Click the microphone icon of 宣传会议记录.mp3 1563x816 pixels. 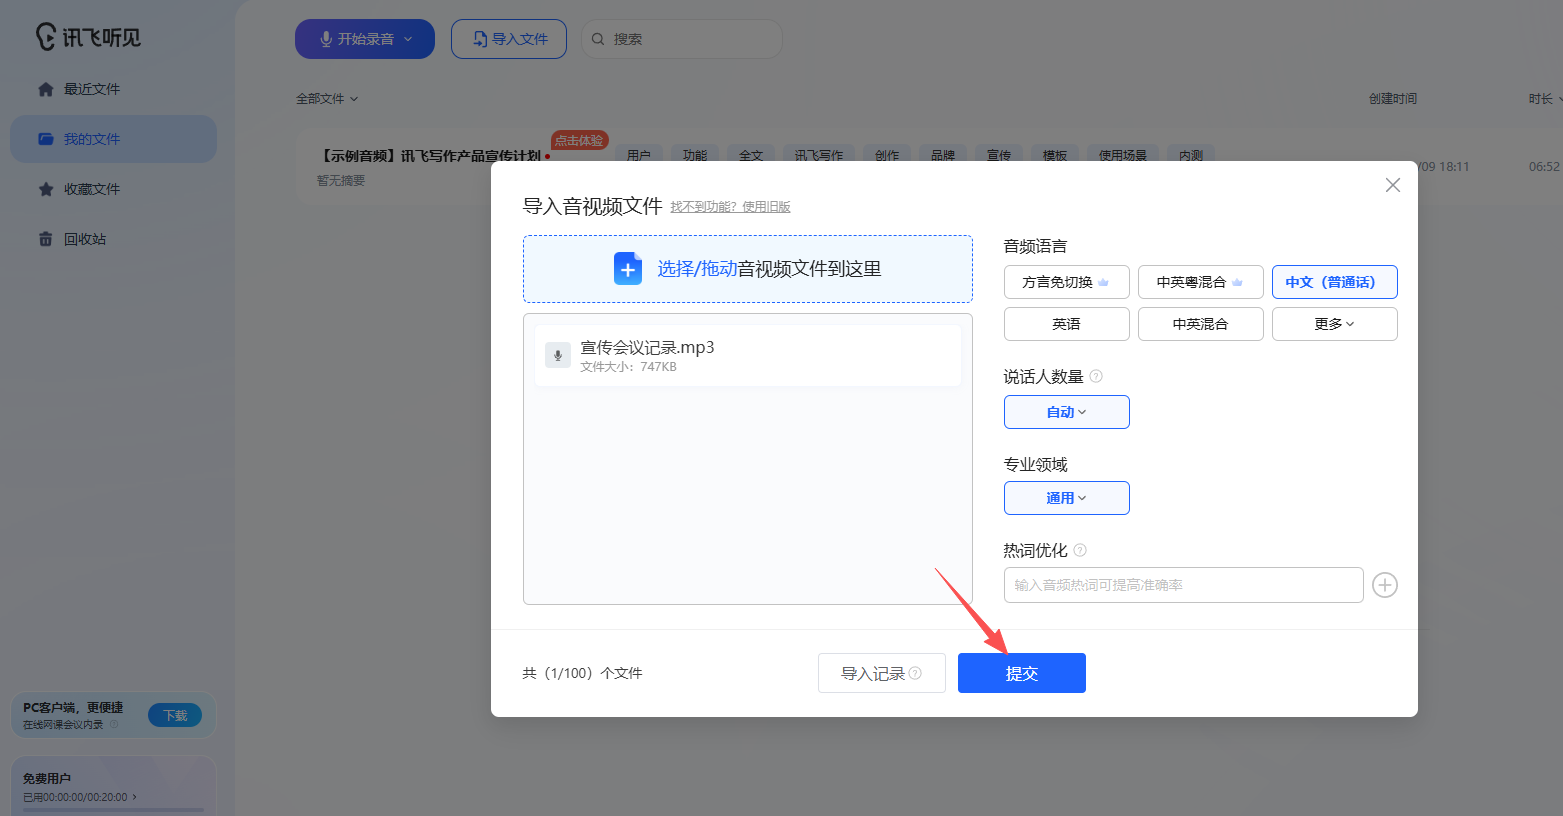tap(558, 355)
